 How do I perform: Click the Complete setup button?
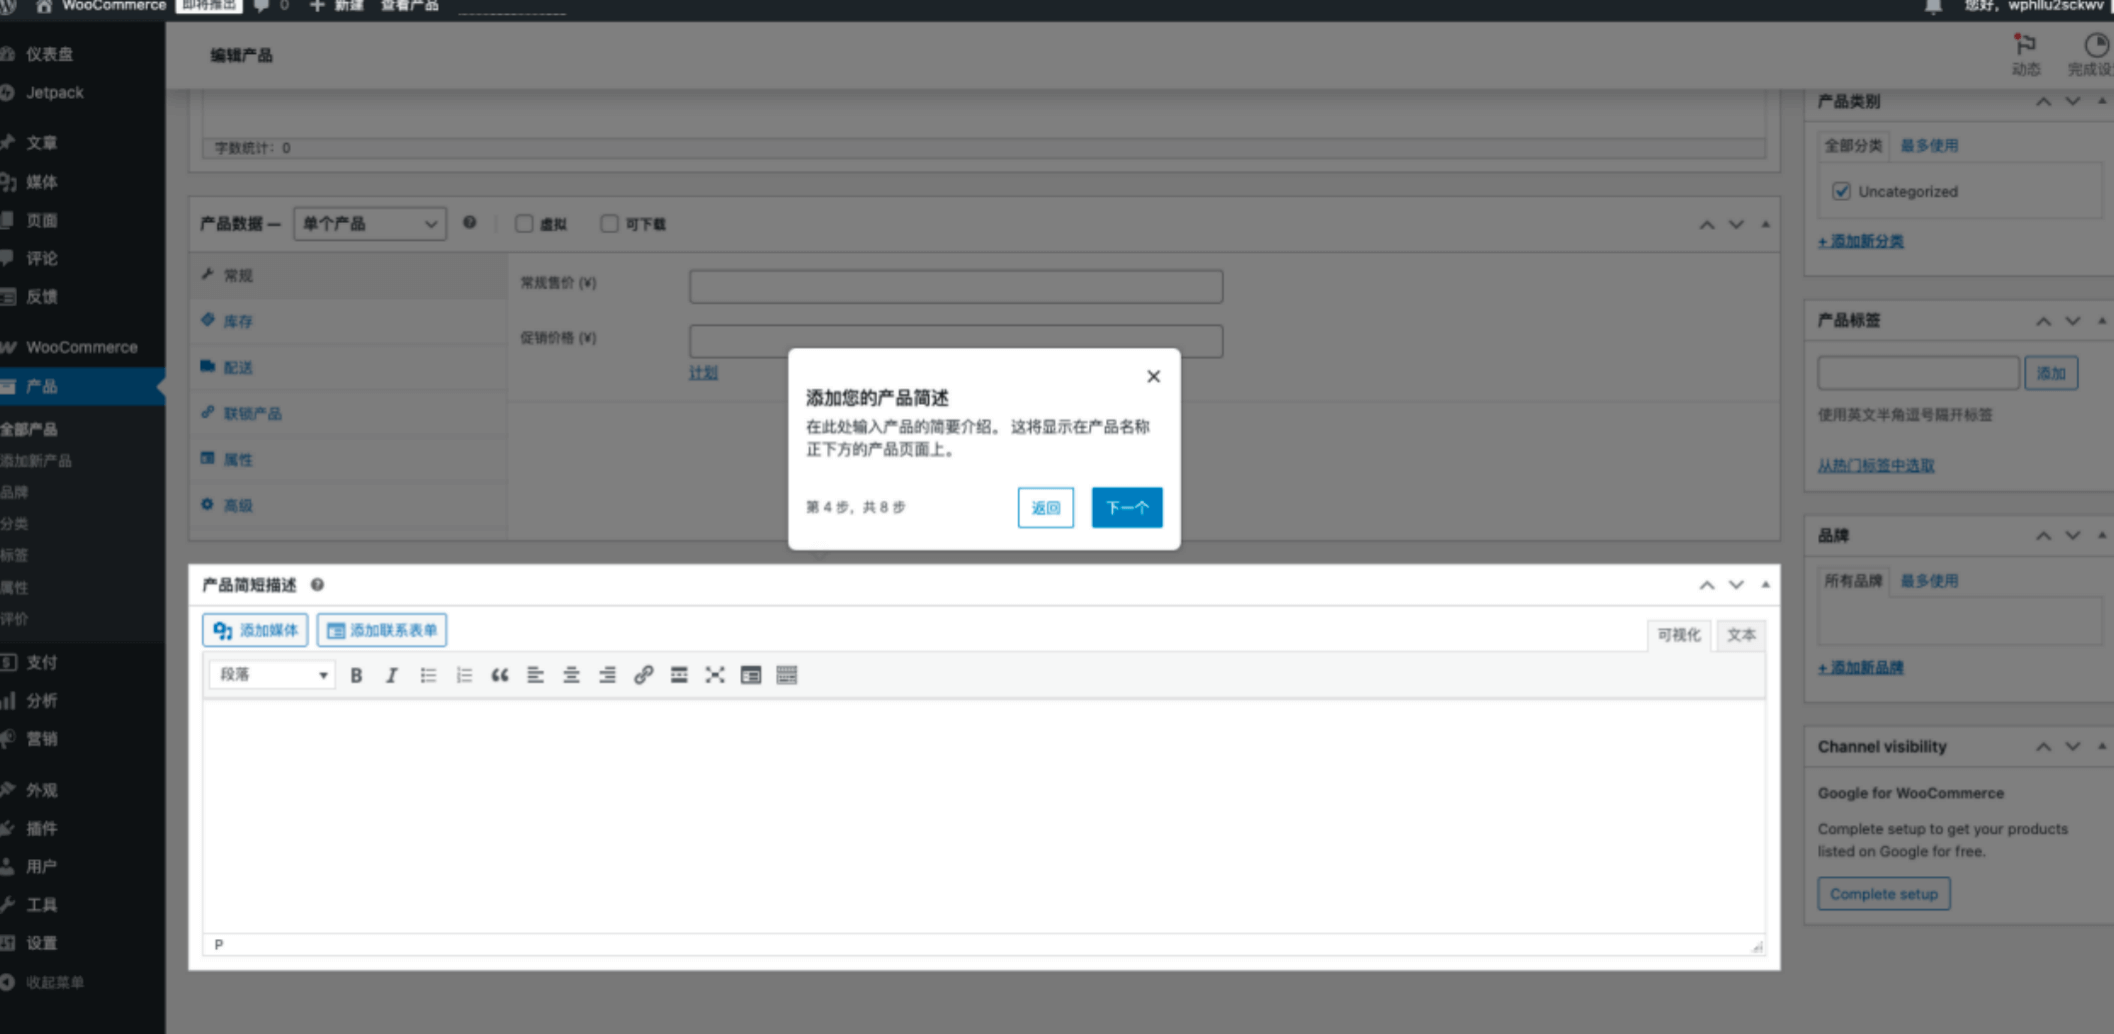(1883, 894)
